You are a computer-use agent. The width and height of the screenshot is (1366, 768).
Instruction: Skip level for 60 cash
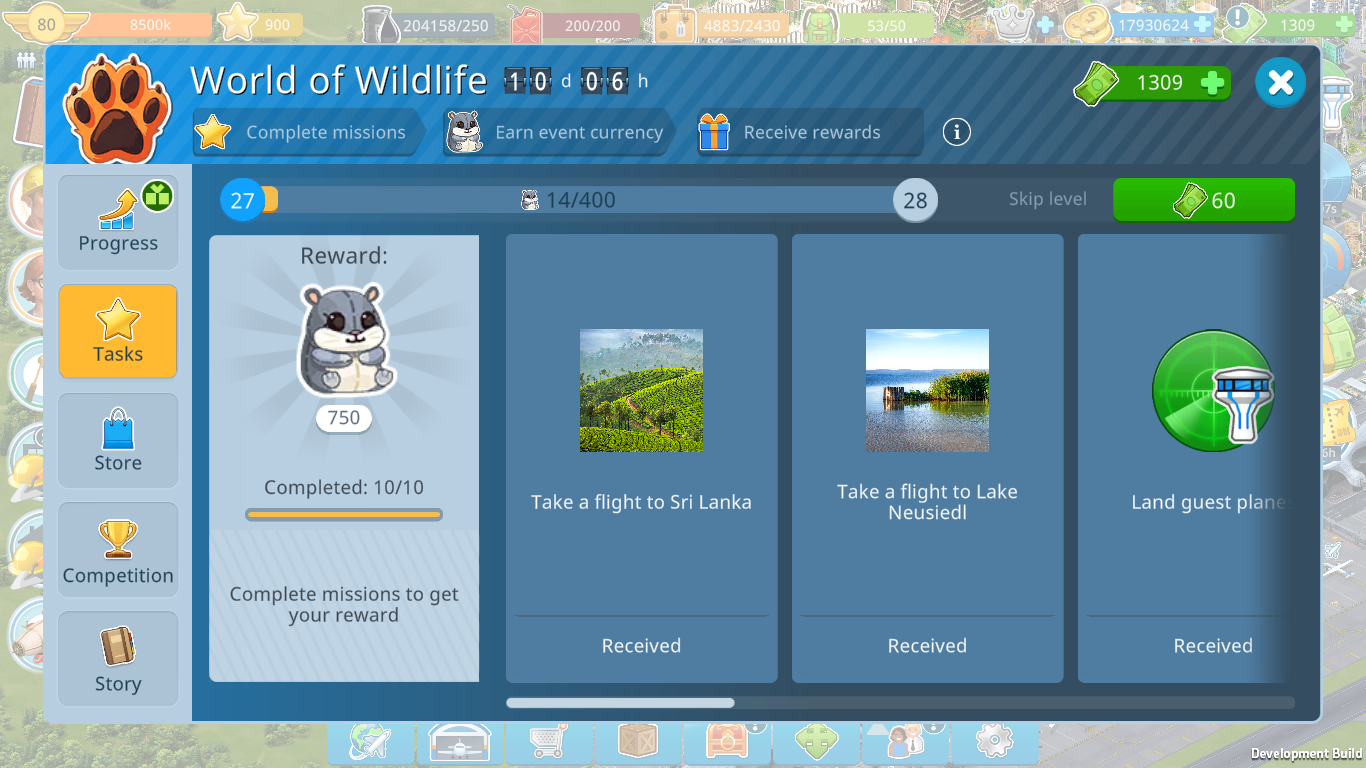1203,200
